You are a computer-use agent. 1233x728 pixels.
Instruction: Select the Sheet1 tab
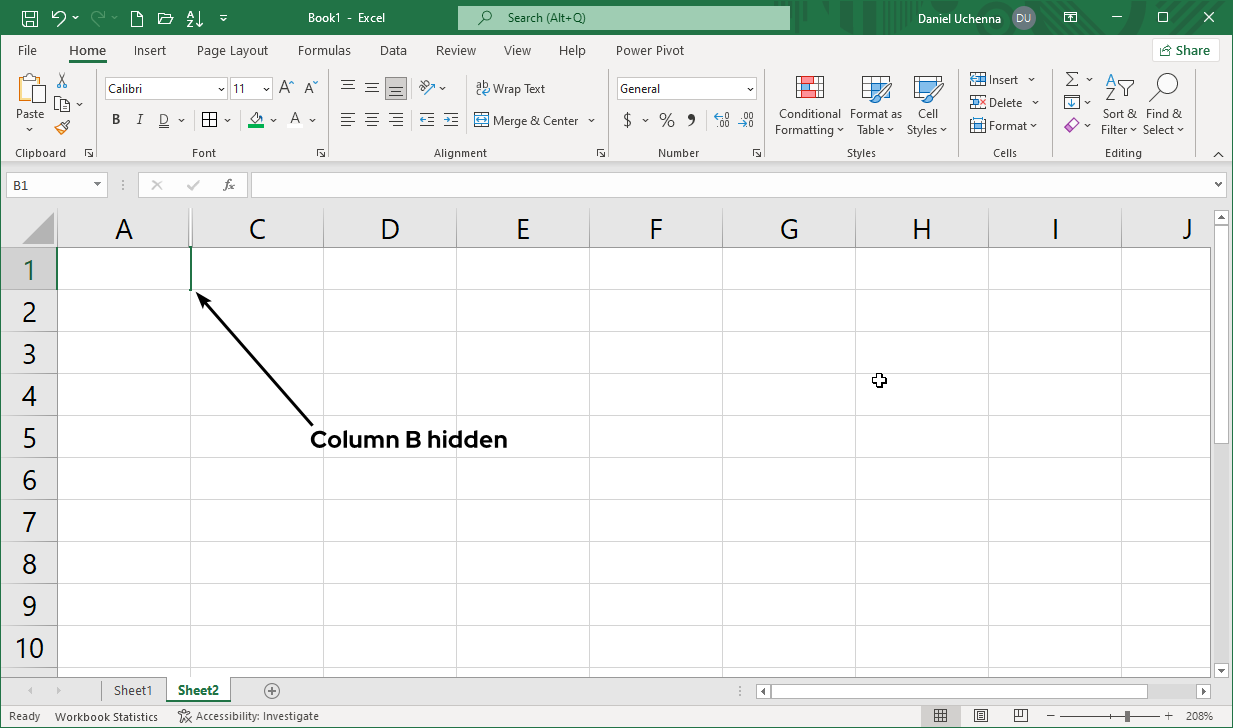[x=134, y=690]
